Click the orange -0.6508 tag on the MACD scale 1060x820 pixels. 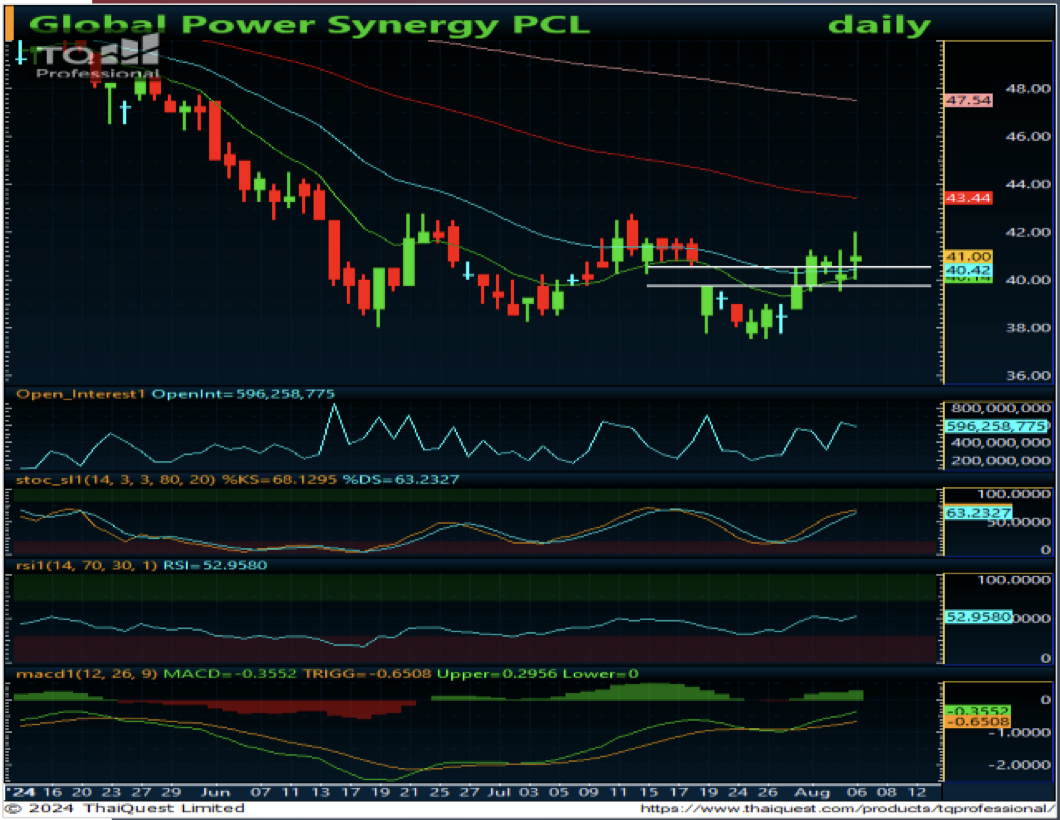tap(978, 722)
